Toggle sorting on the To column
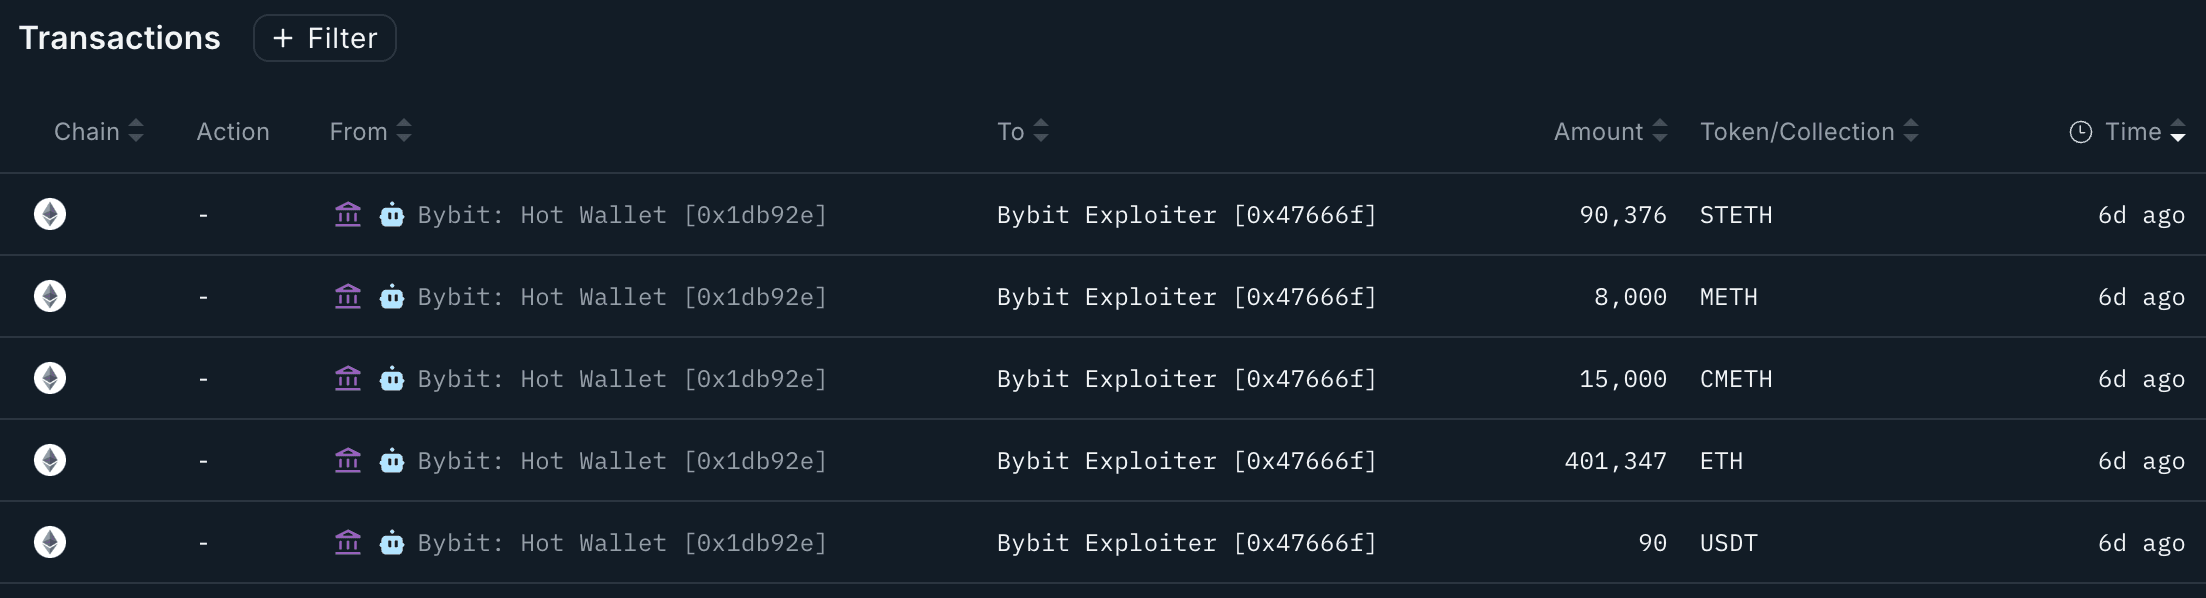The image size is (2206, 598). 1040,131
